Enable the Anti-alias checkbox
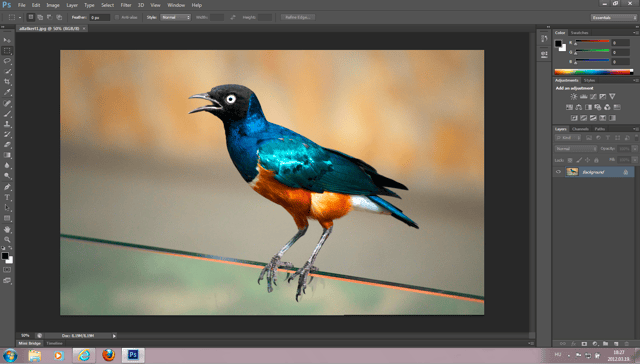This screenshot has height=364, width=640. click(x=117, y=18)
